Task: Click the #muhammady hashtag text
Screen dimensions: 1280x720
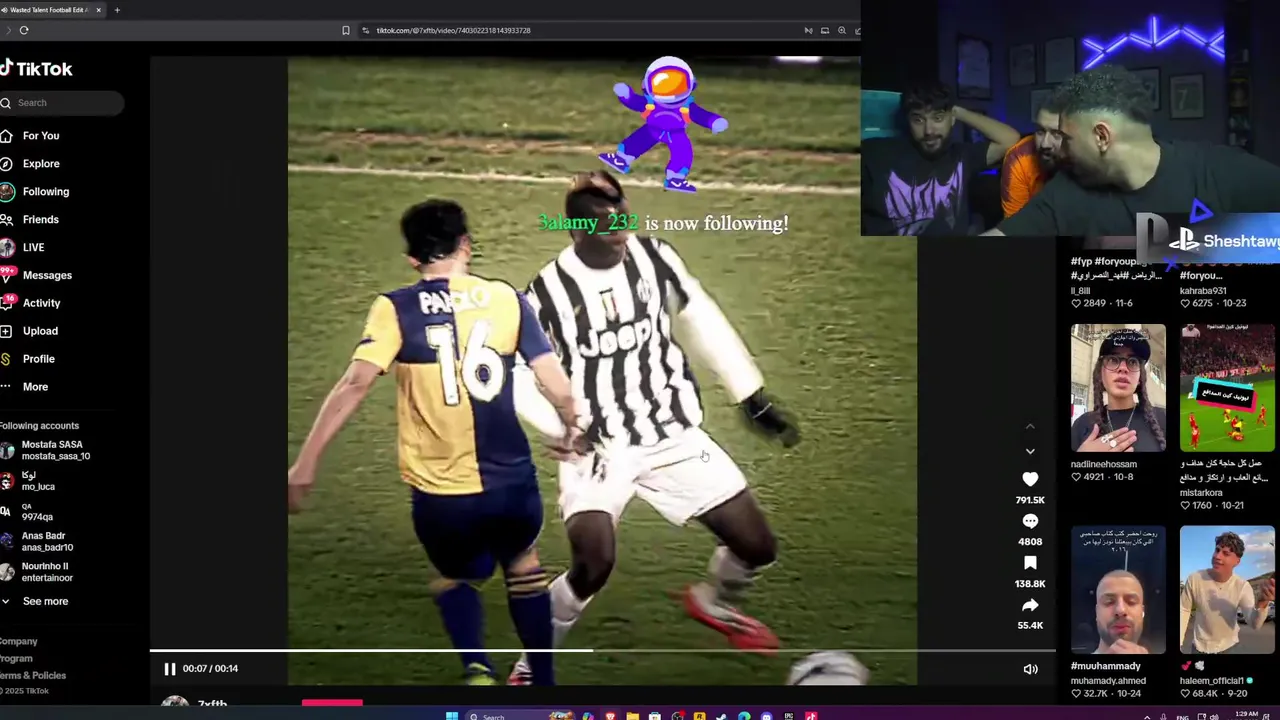Action: pyautogui.click(x=1106, y=666)
